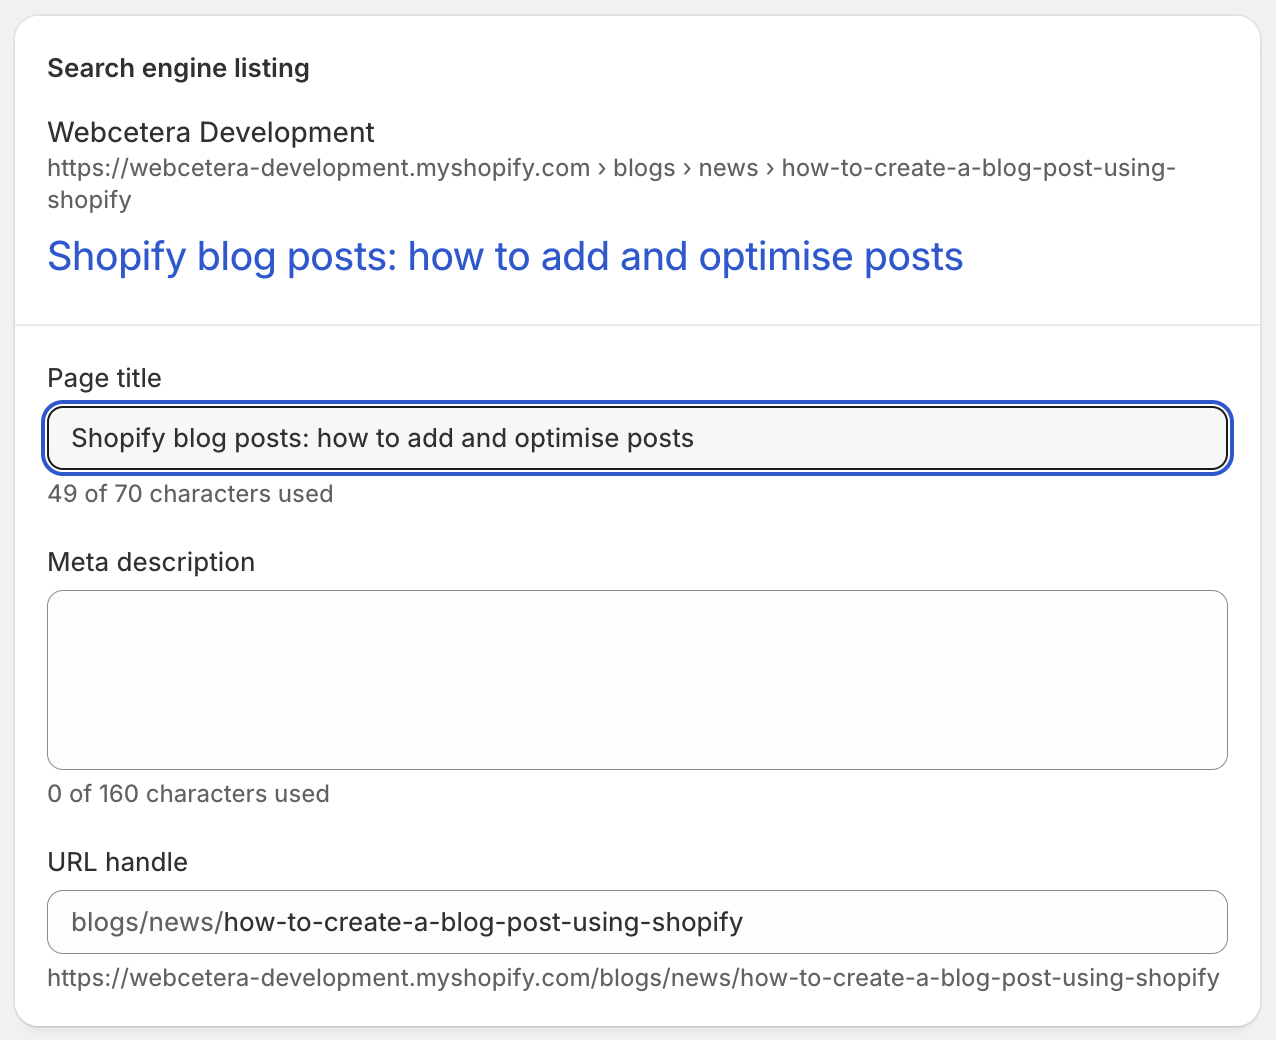Click the 'URL handle' label
The width and height of the screenshot is (1276, 1040).
117,862
